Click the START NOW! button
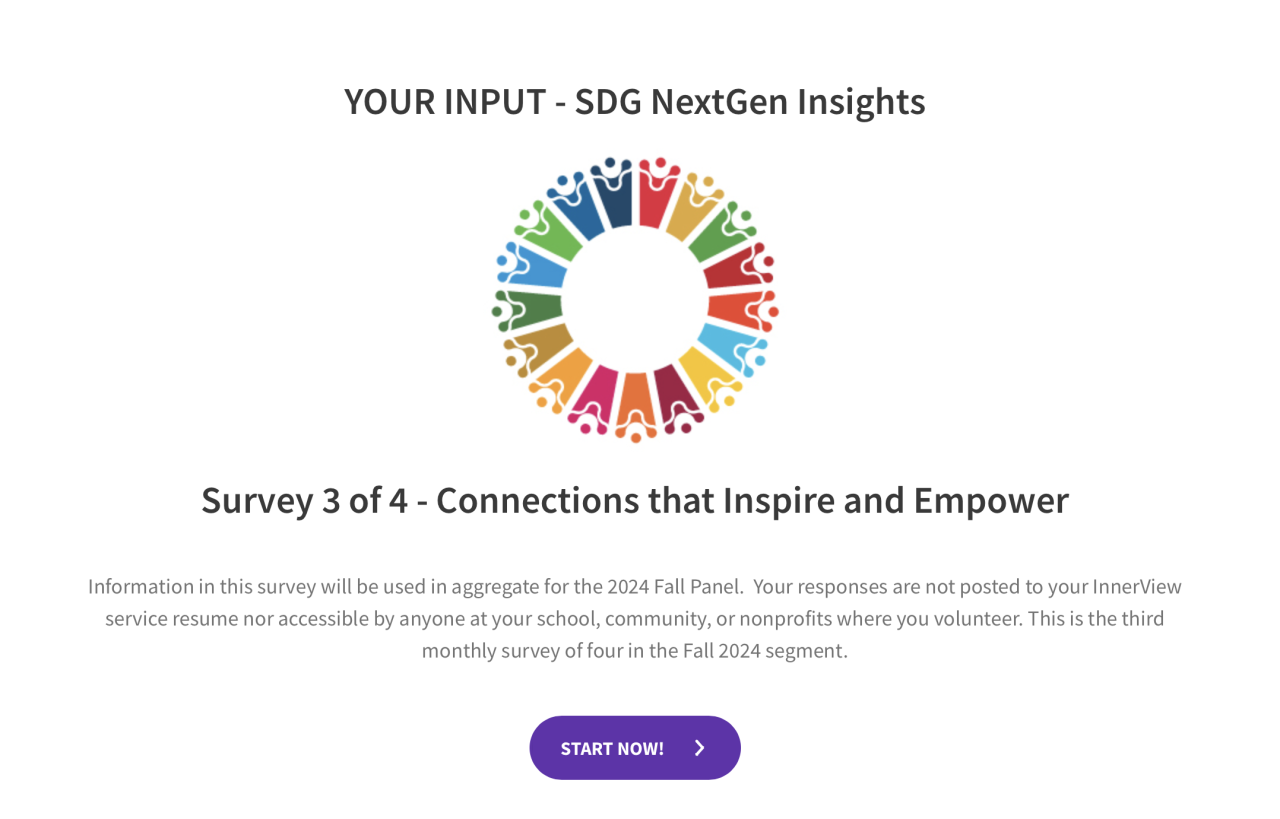This screenshot has width=1280, height=819. coord(635,748)
